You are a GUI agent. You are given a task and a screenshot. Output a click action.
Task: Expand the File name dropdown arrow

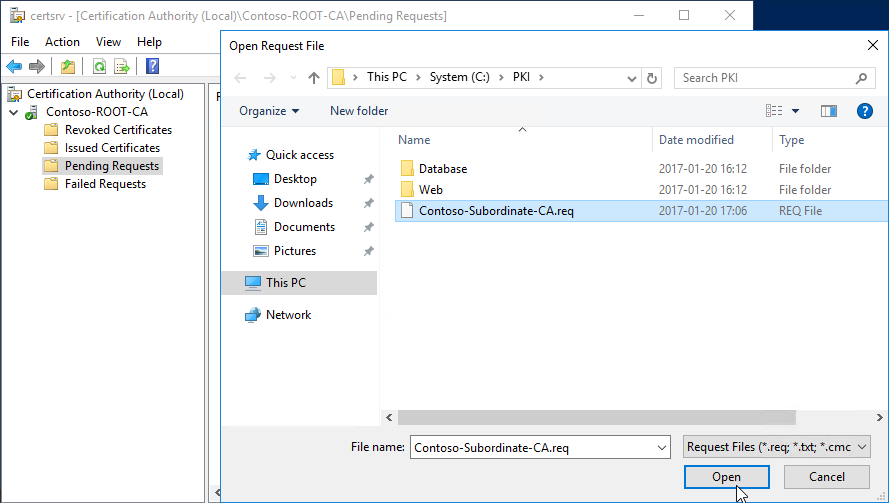(662, 448)
